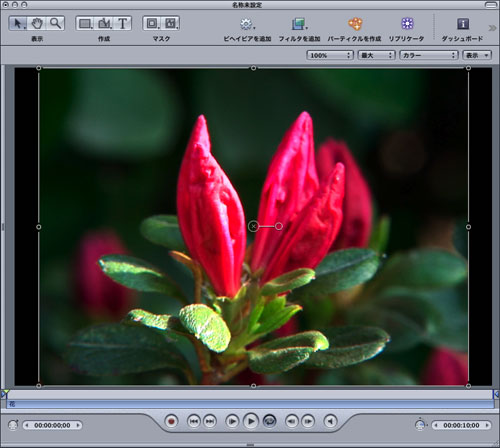This screenshot has width=500, height=448.
Task: Open the dashboard info icon
Action: coord(463,24)
